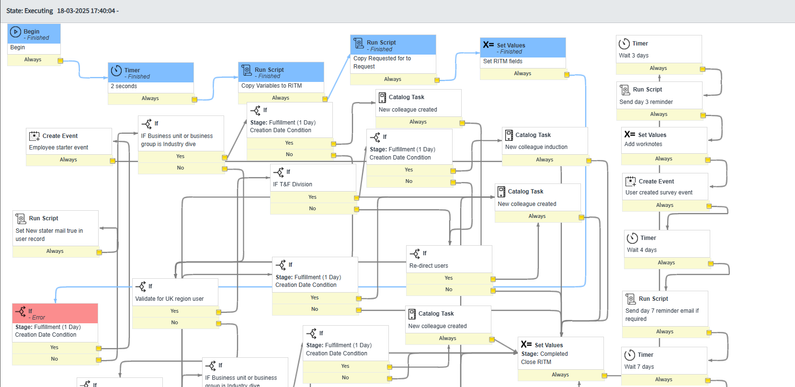Click the No output of 'Validate for UK region user'
Image resolution: width=795 pixels, height=387 pixels.
click(x=175, y=323)
